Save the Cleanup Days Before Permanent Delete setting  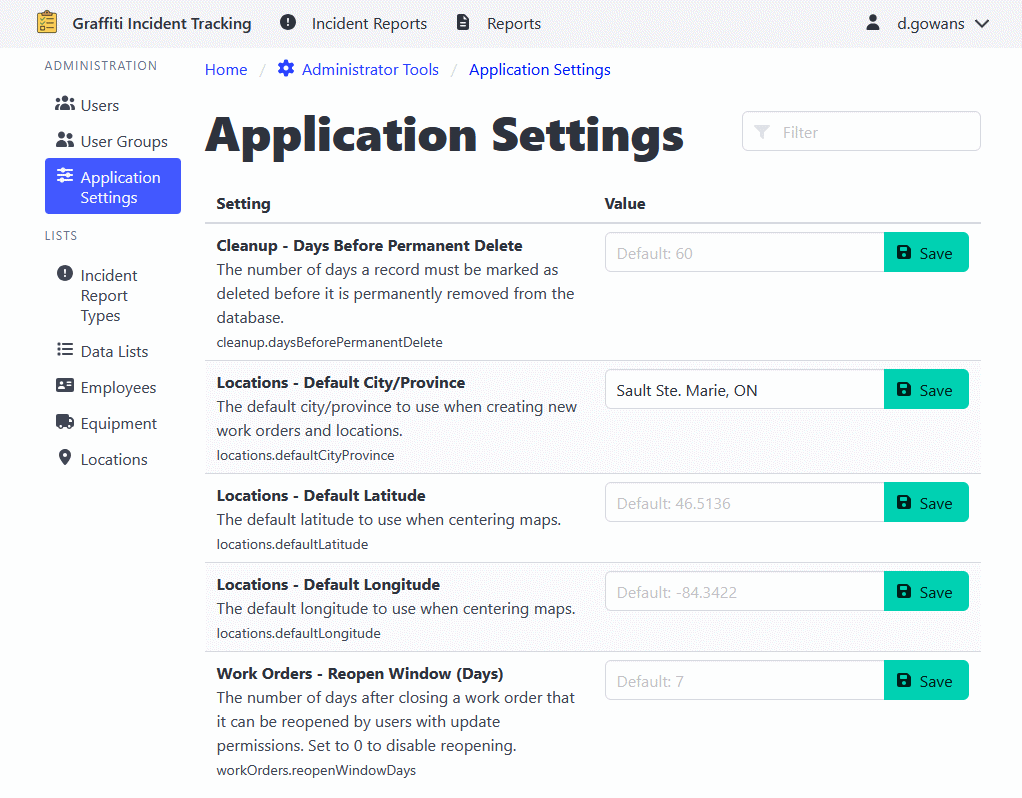click(x=926, y=252)
